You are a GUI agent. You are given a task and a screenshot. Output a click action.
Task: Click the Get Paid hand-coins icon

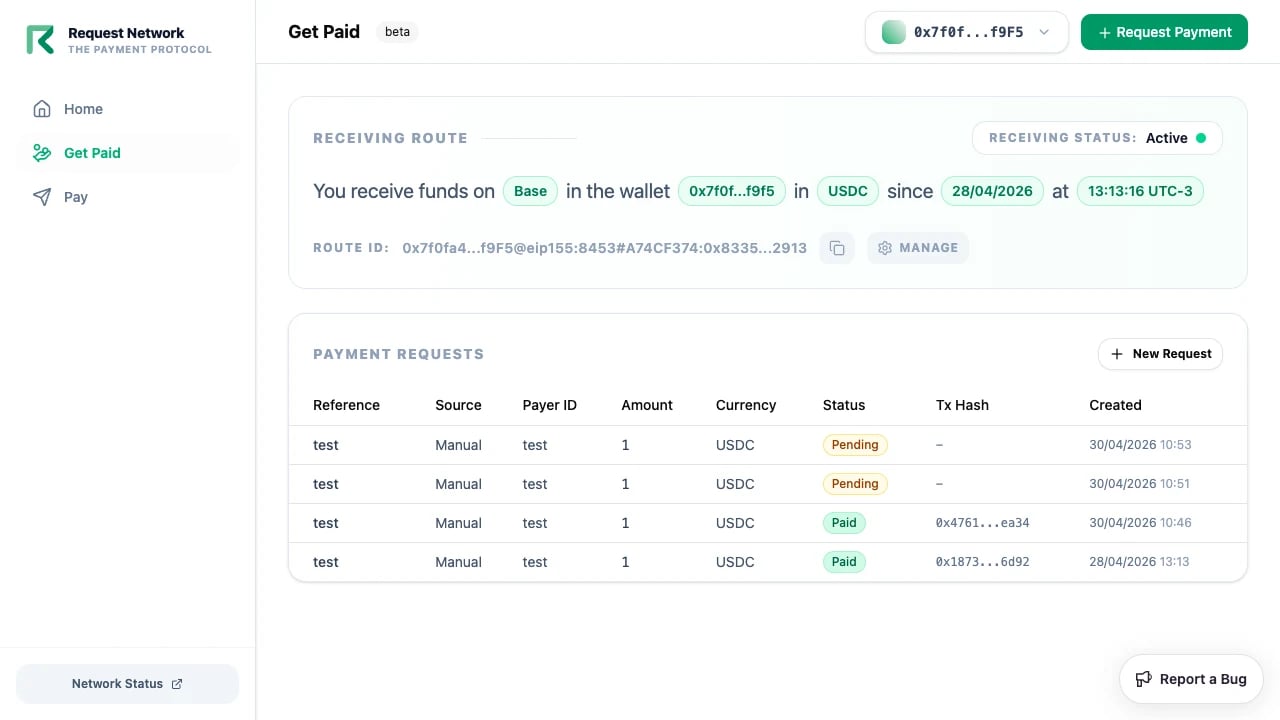[42, 153]
